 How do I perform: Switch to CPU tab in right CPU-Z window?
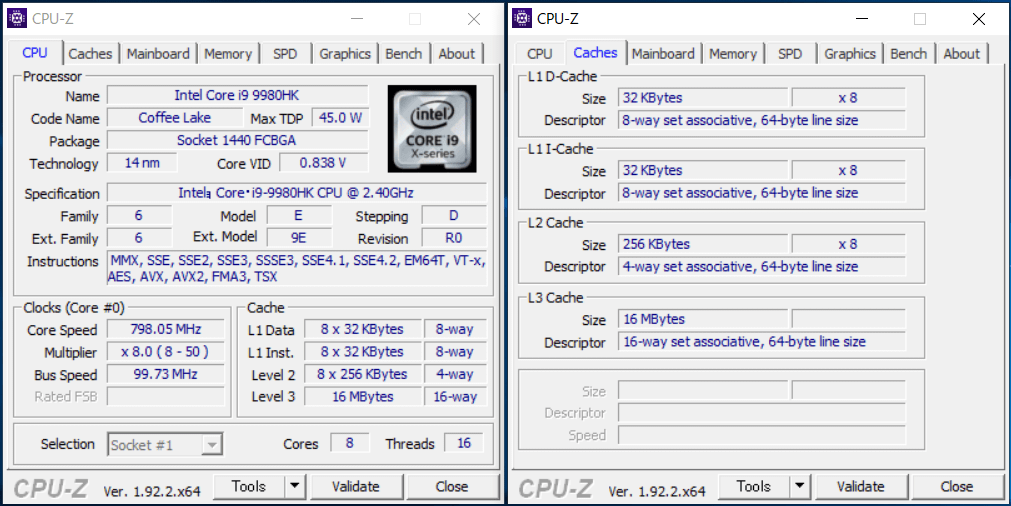coord(540,54)
